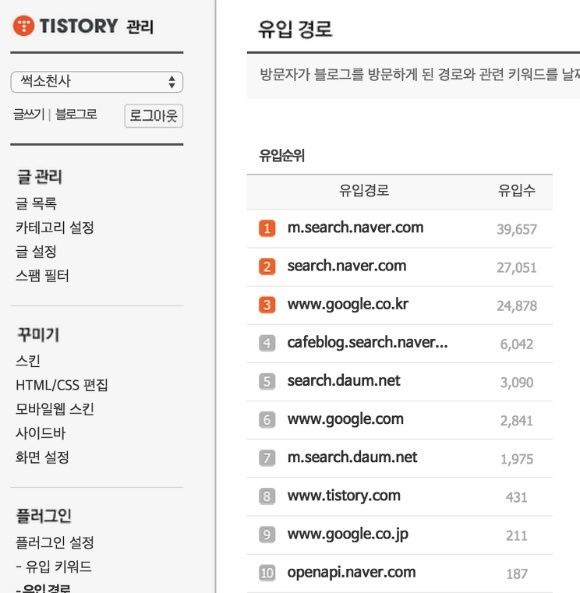Click the 유입경로 column header

click(364, 190)
